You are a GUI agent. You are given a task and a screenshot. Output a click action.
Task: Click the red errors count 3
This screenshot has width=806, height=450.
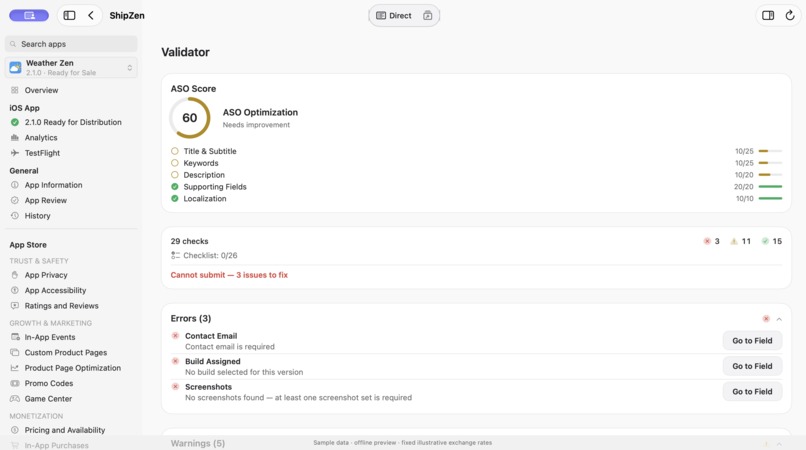pos(711,241)
